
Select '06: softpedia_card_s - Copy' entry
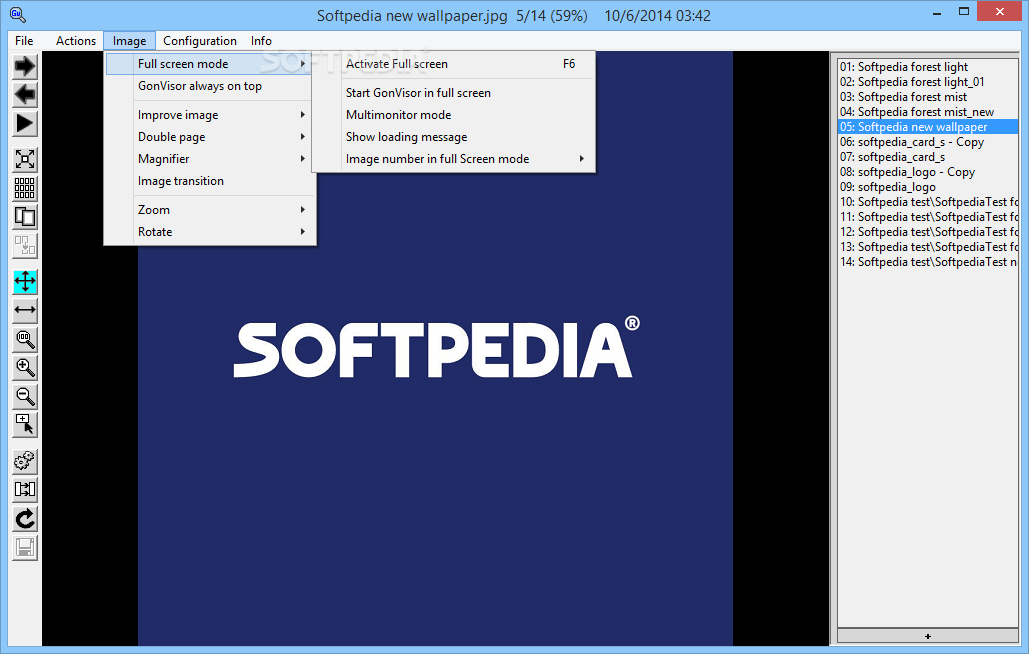point(928,142)
